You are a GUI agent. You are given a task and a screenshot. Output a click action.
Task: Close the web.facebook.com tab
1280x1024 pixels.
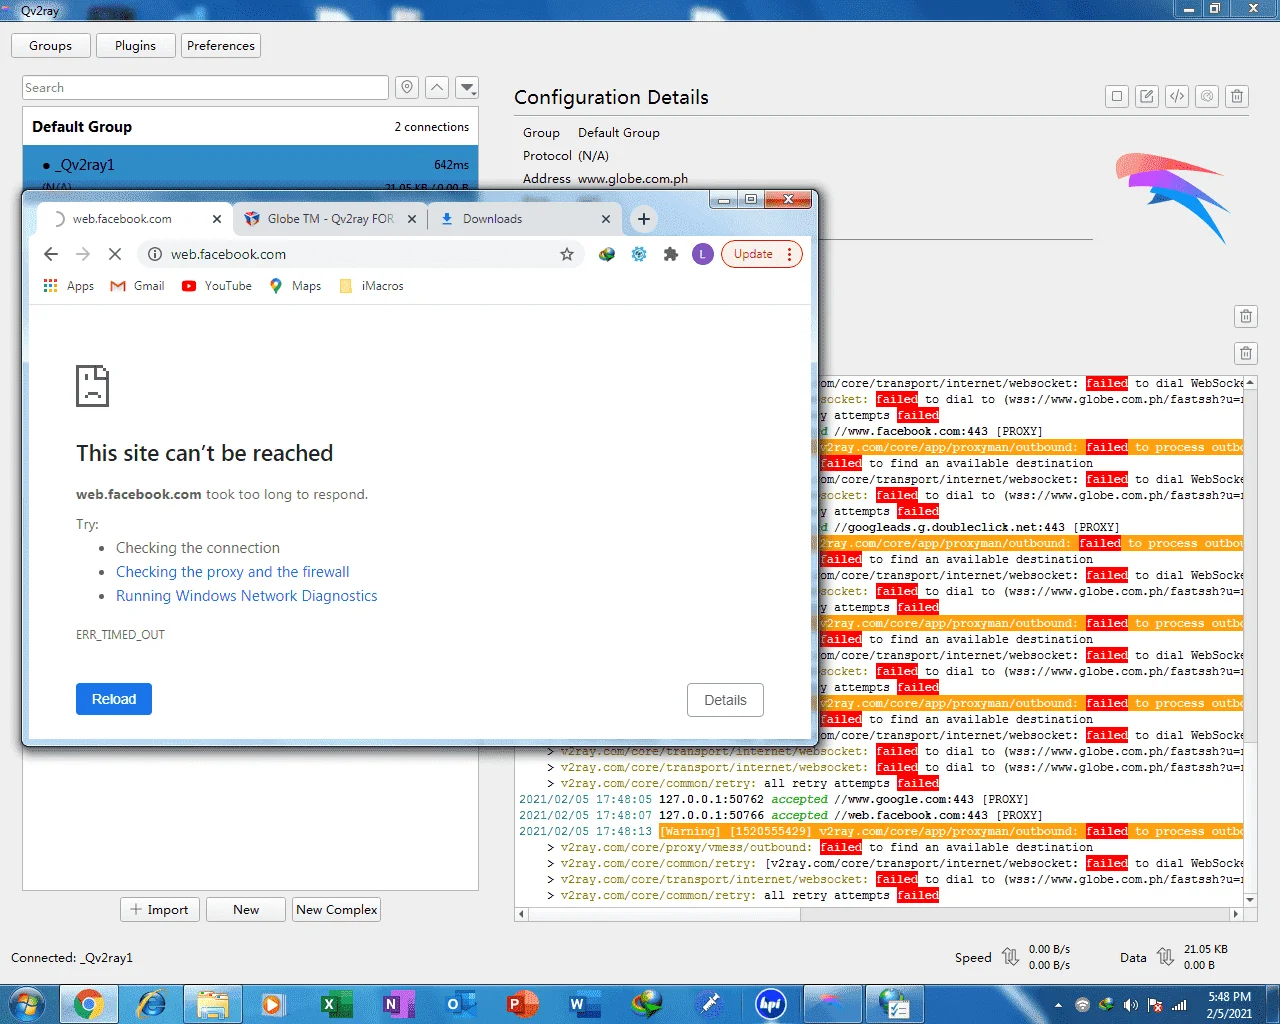tap(217, 219)
